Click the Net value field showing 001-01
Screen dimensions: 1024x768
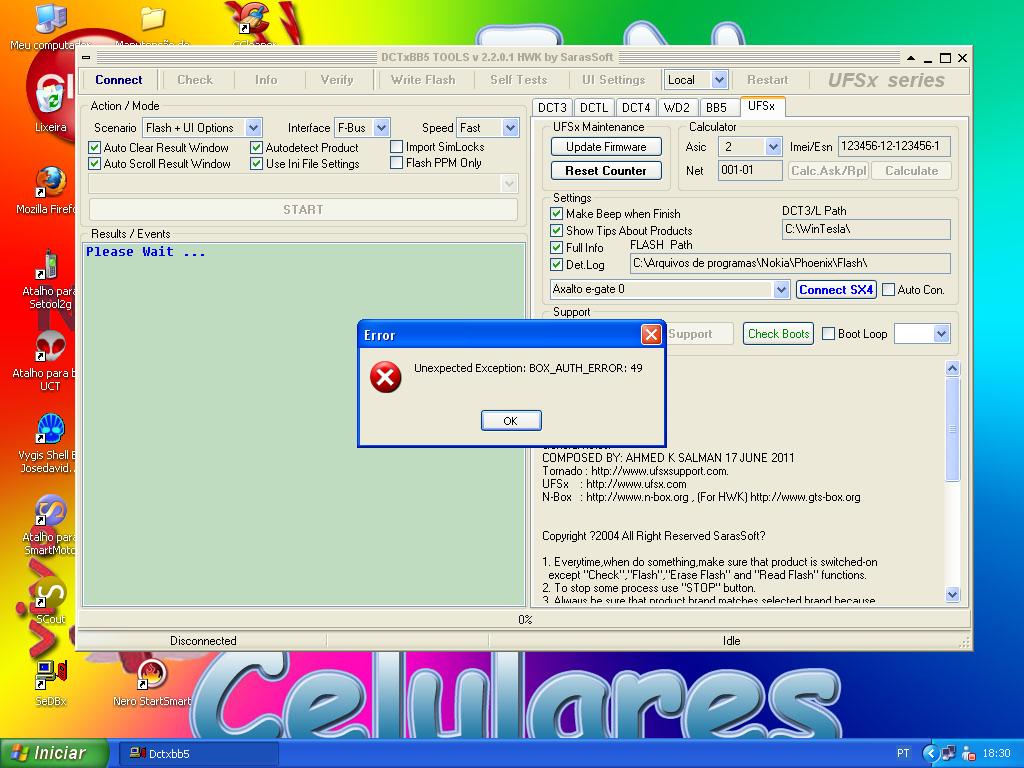pyautogui.click(x=750, y=170)
